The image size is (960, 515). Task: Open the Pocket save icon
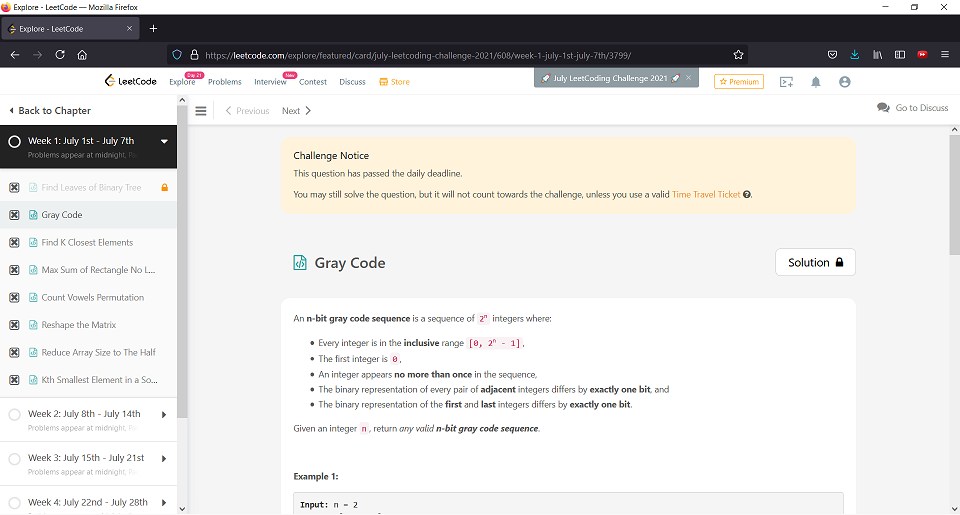pyautogui.click(x=832, y=55)
